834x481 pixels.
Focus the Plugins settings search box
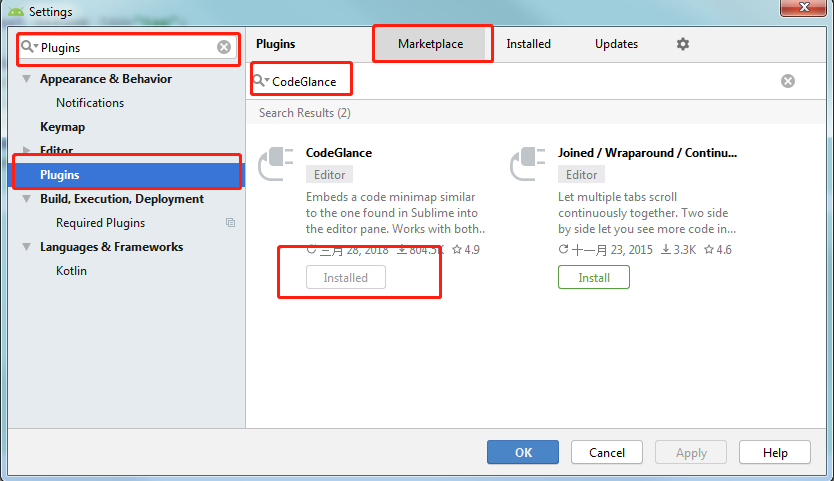[128, 47]
